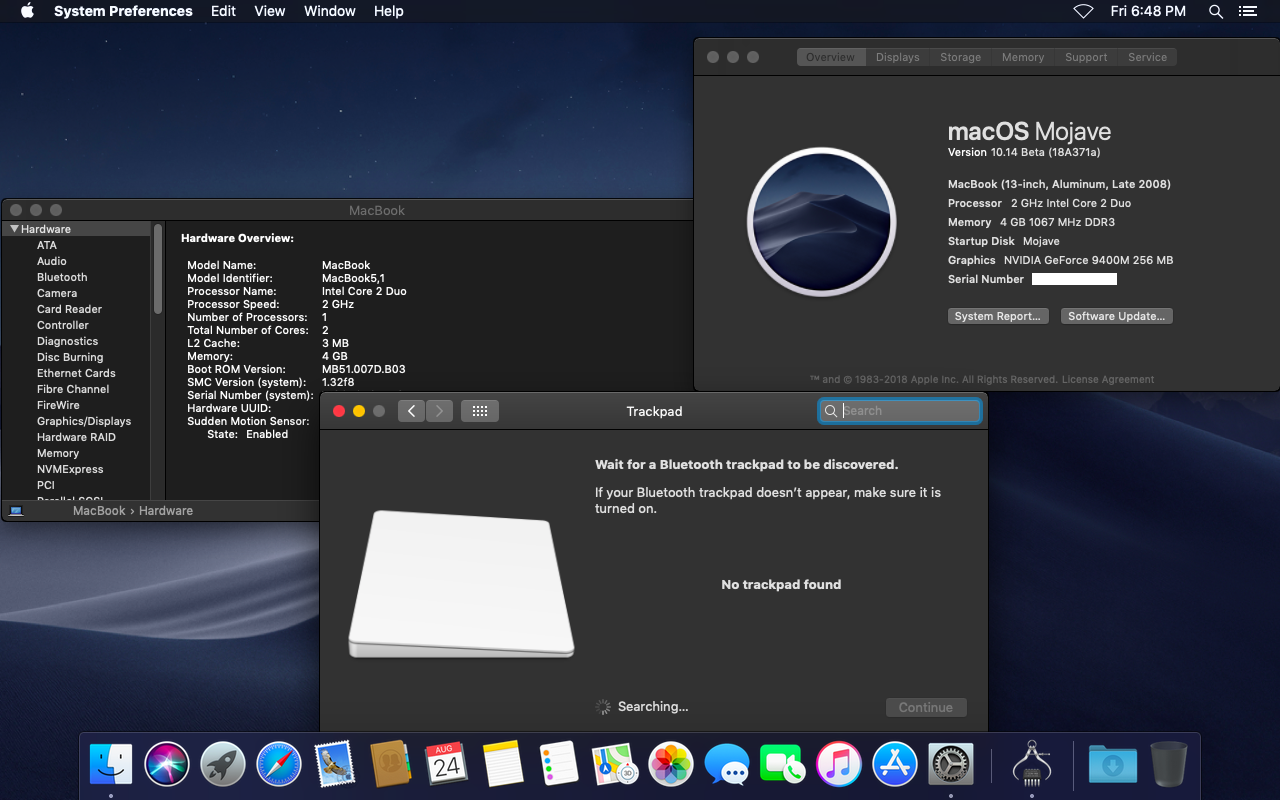1280x800 pixels.
Task: Open Launchpad rocket icon in Dock
Action: click(223, 765)
